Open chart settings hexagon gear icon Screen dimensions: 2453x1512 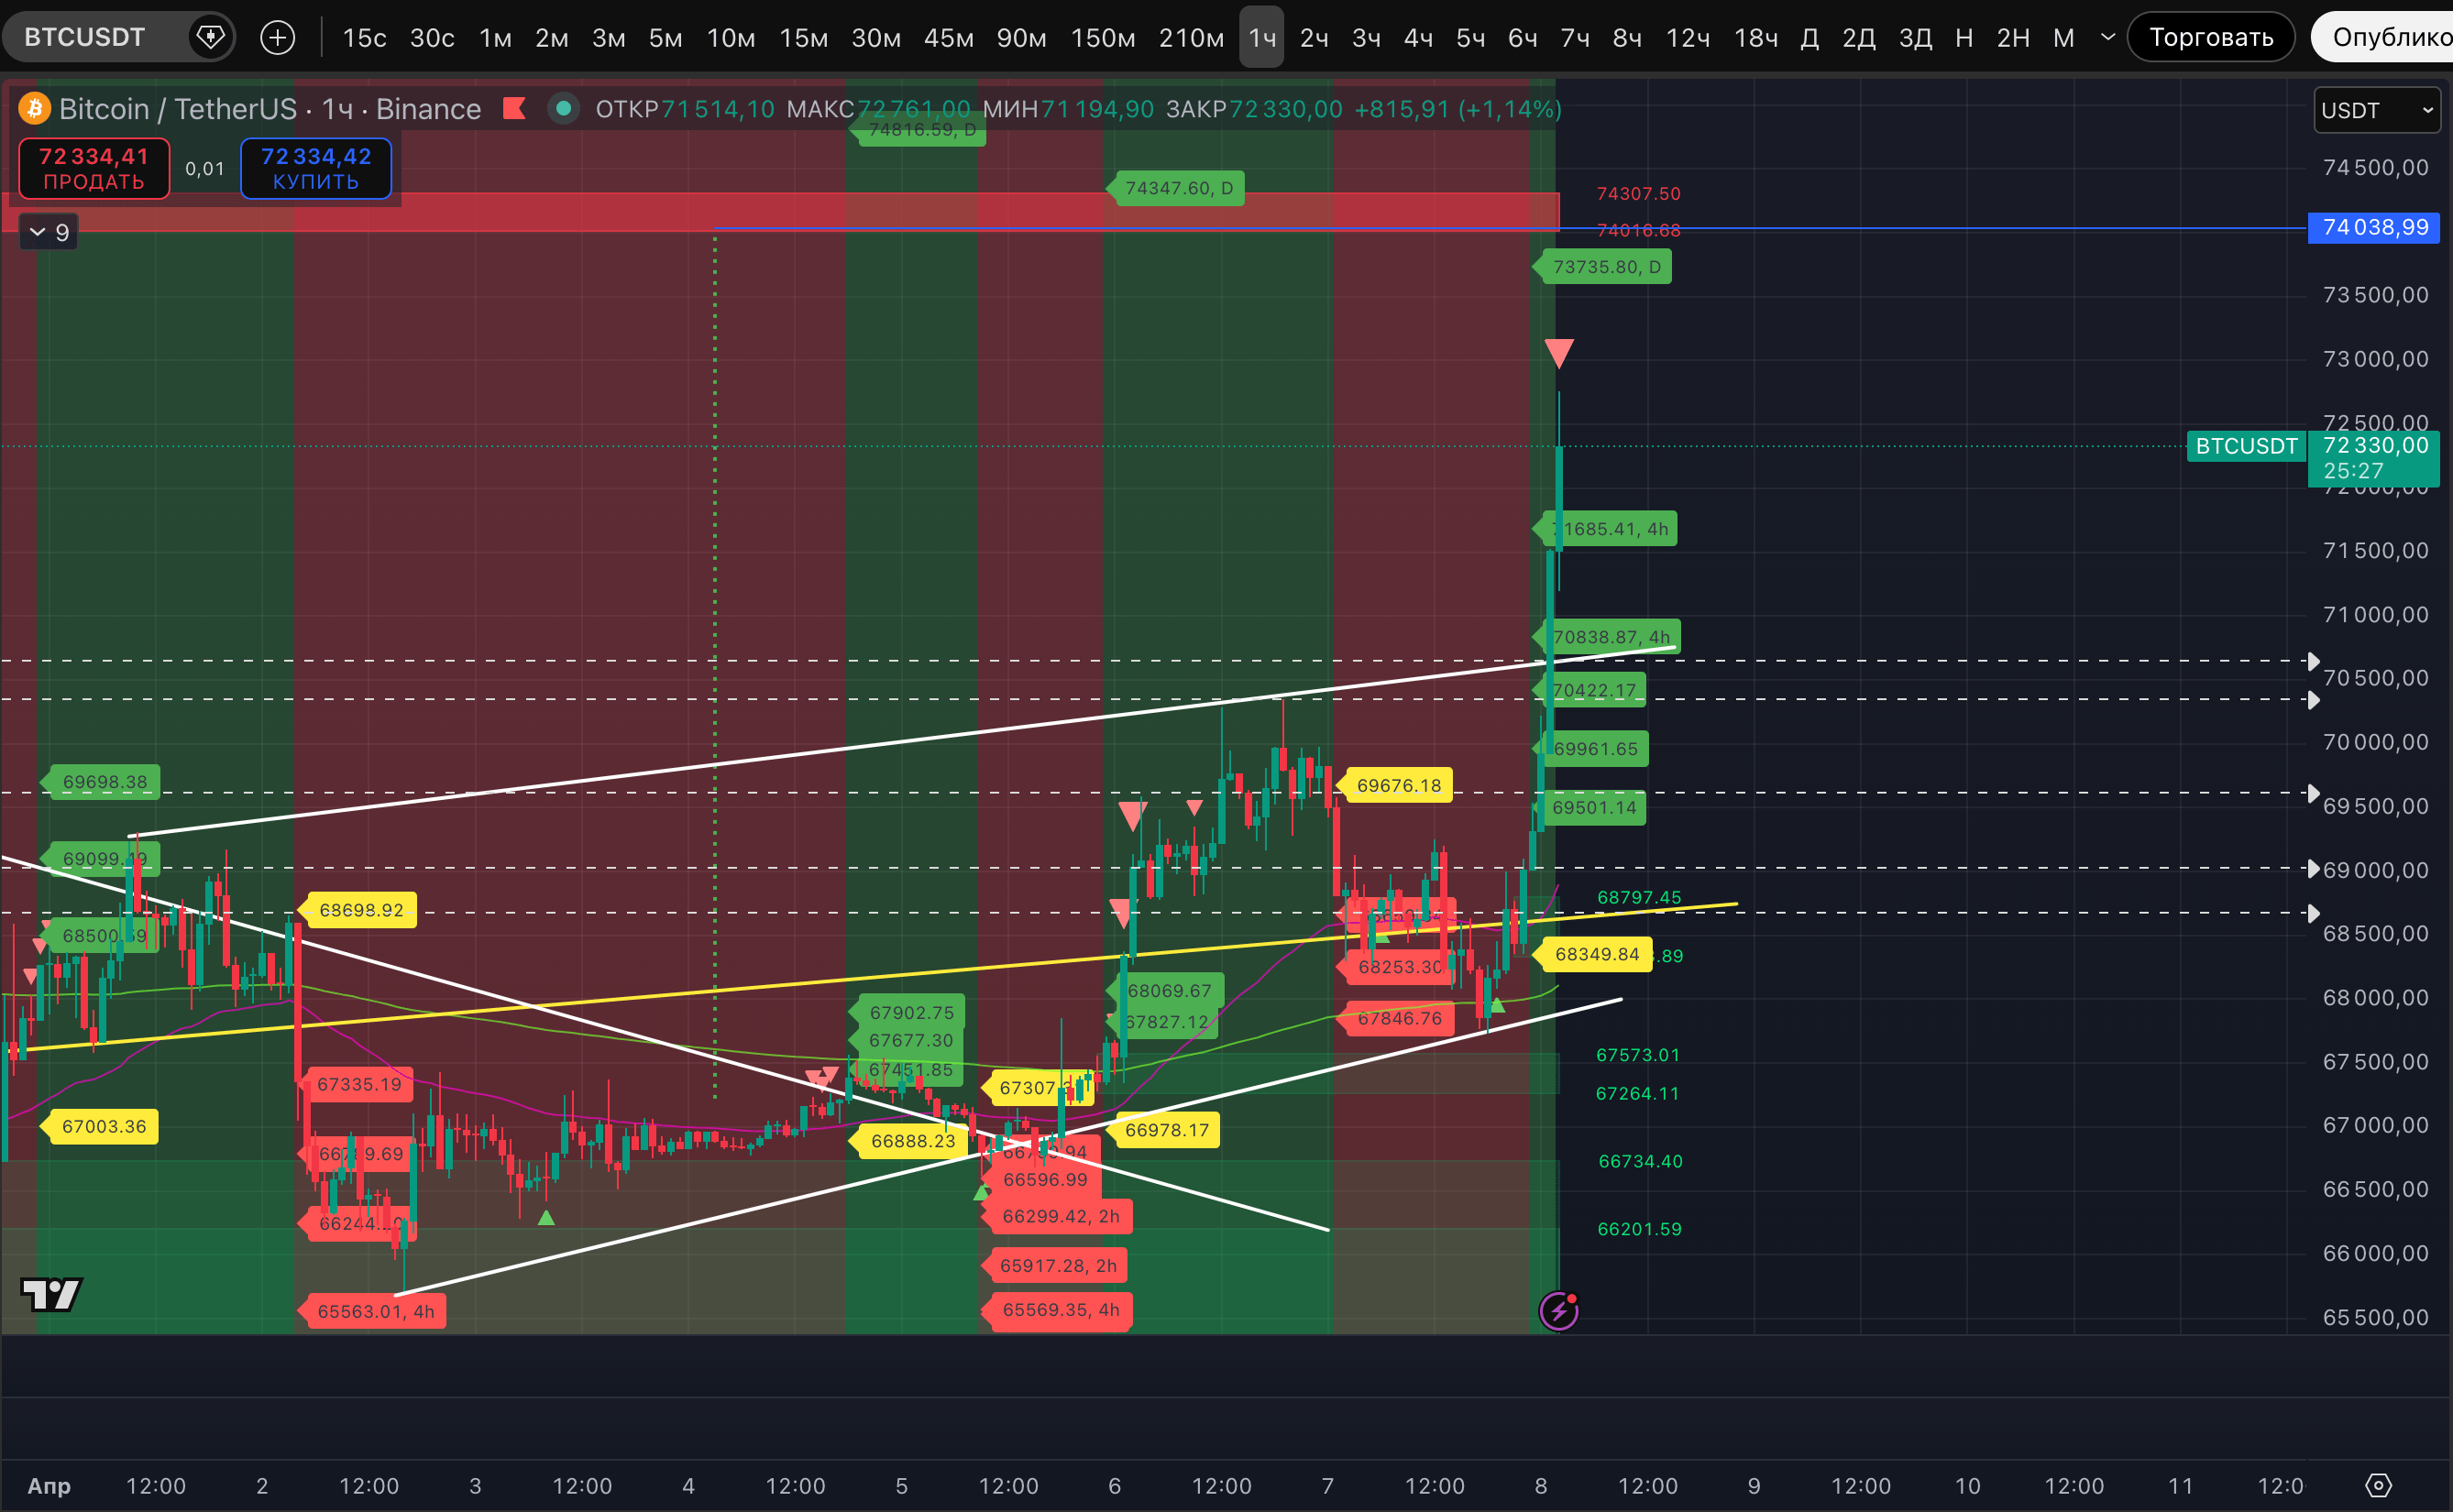pos(2378,1486)
